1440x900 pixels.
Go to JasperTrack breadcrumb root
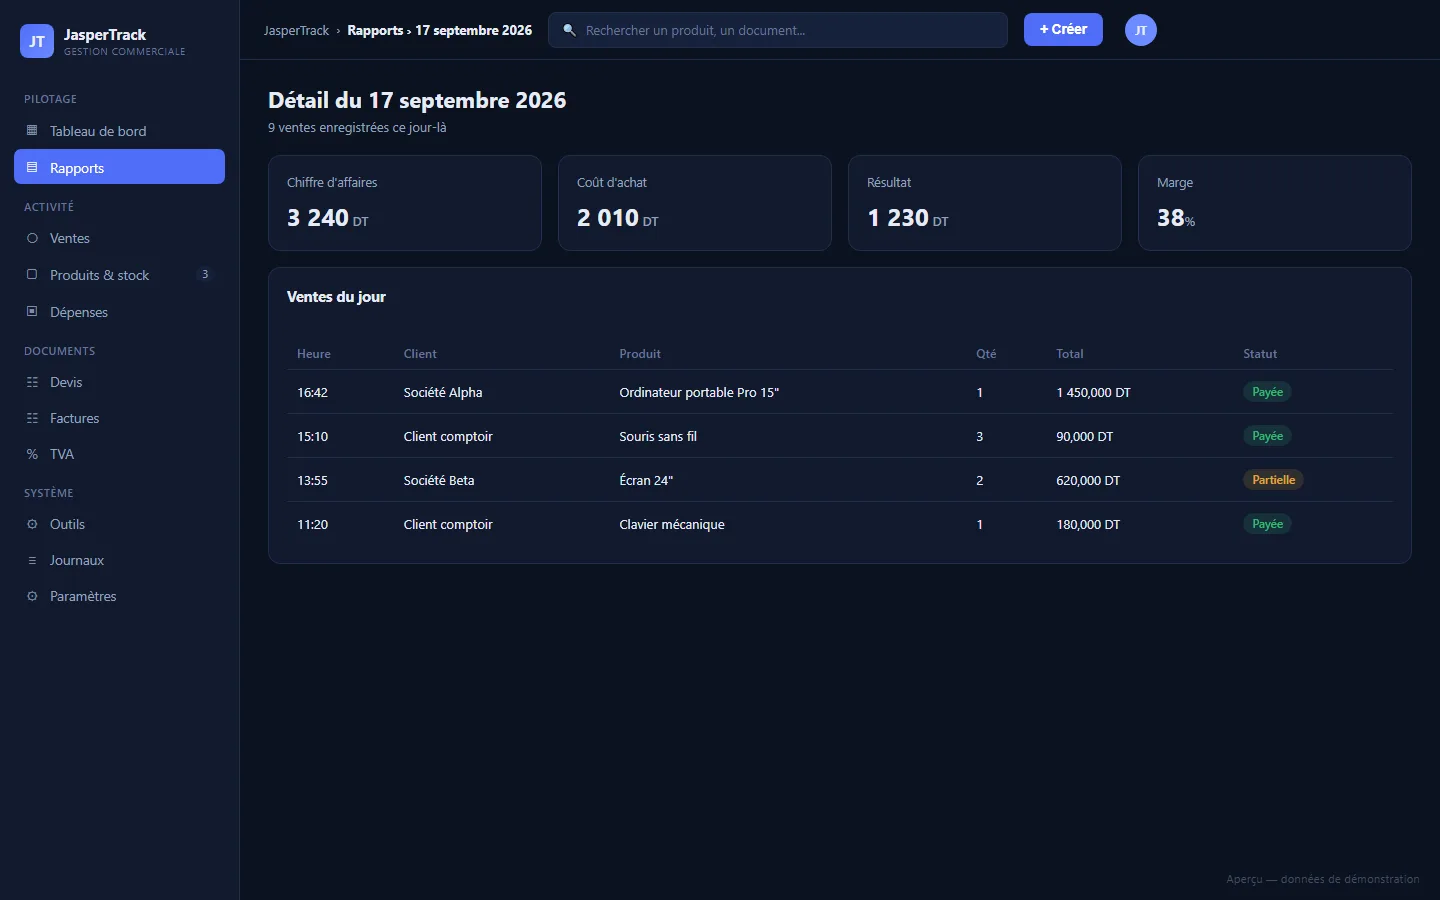click(x=296, y=31)
